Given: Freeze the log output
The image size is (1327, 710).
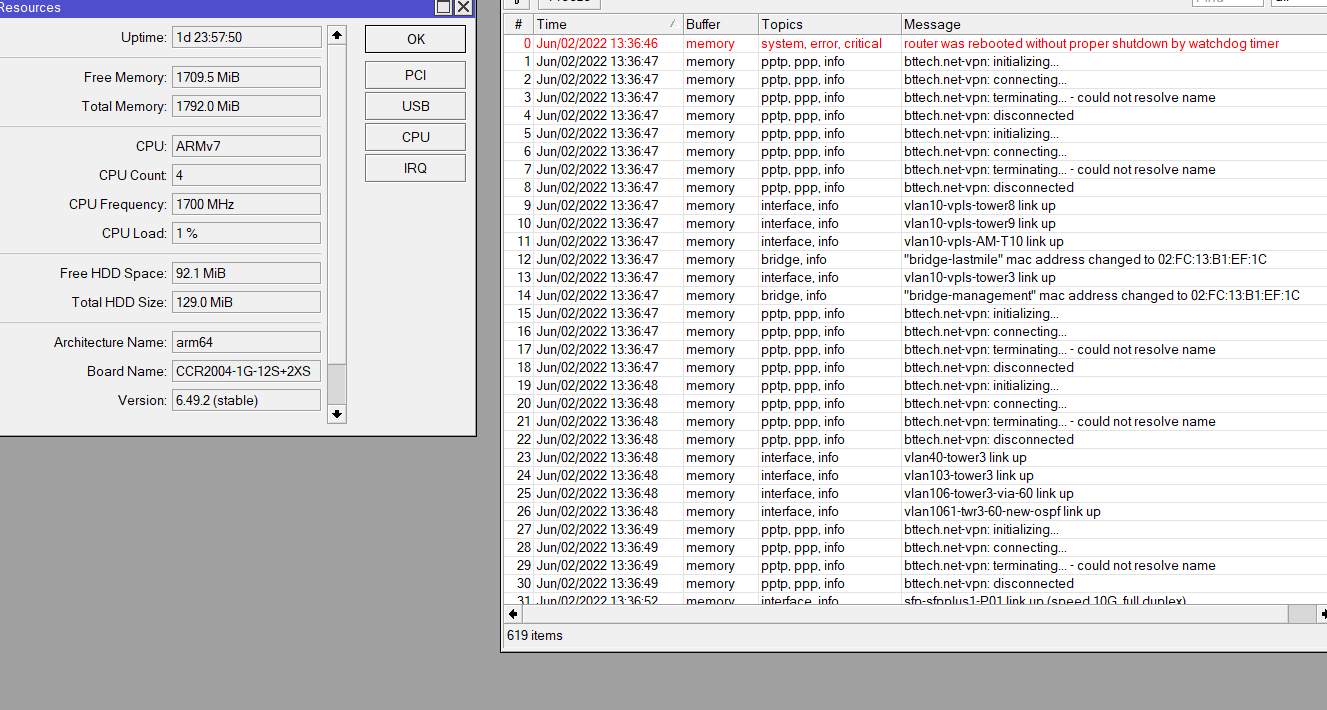Looking at the screenshot, I should point(570,3).
